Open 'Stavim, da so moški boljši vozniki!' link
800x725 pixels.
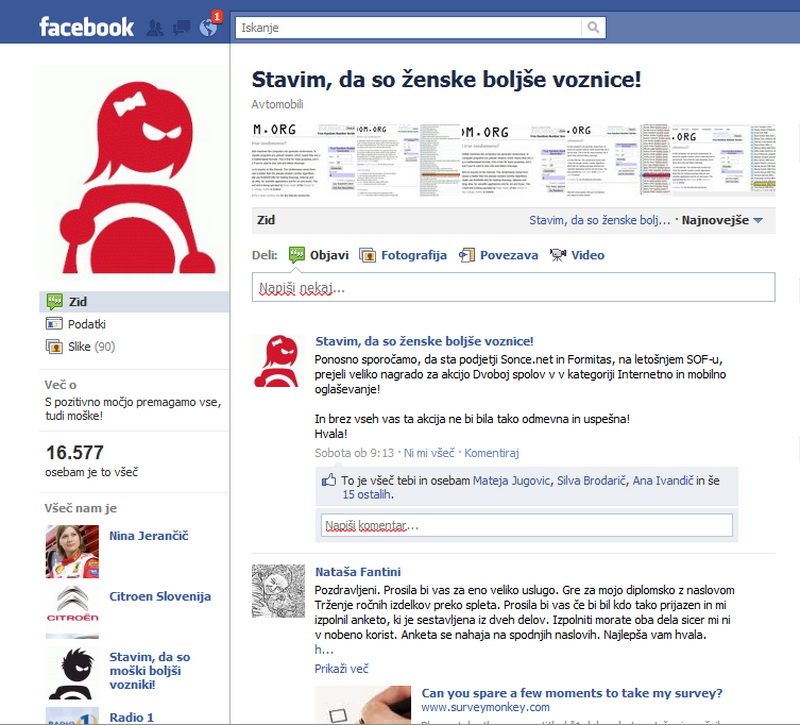click(x=149, y=670)
